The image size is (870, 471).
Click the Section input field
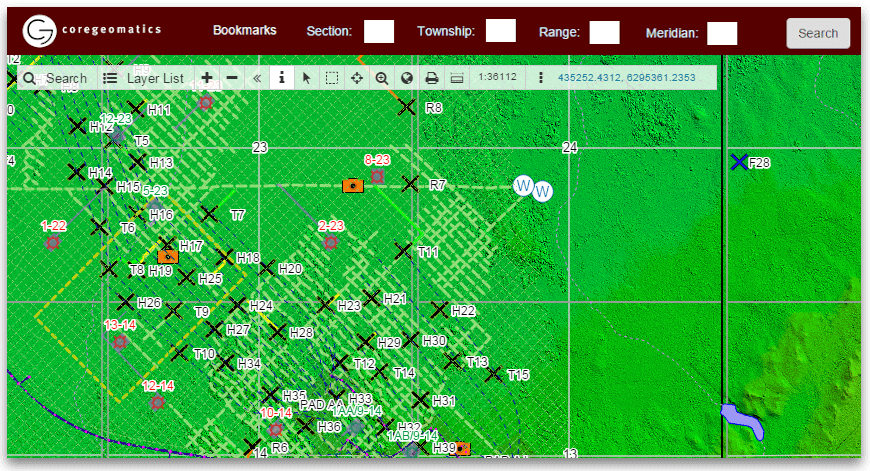378,32
